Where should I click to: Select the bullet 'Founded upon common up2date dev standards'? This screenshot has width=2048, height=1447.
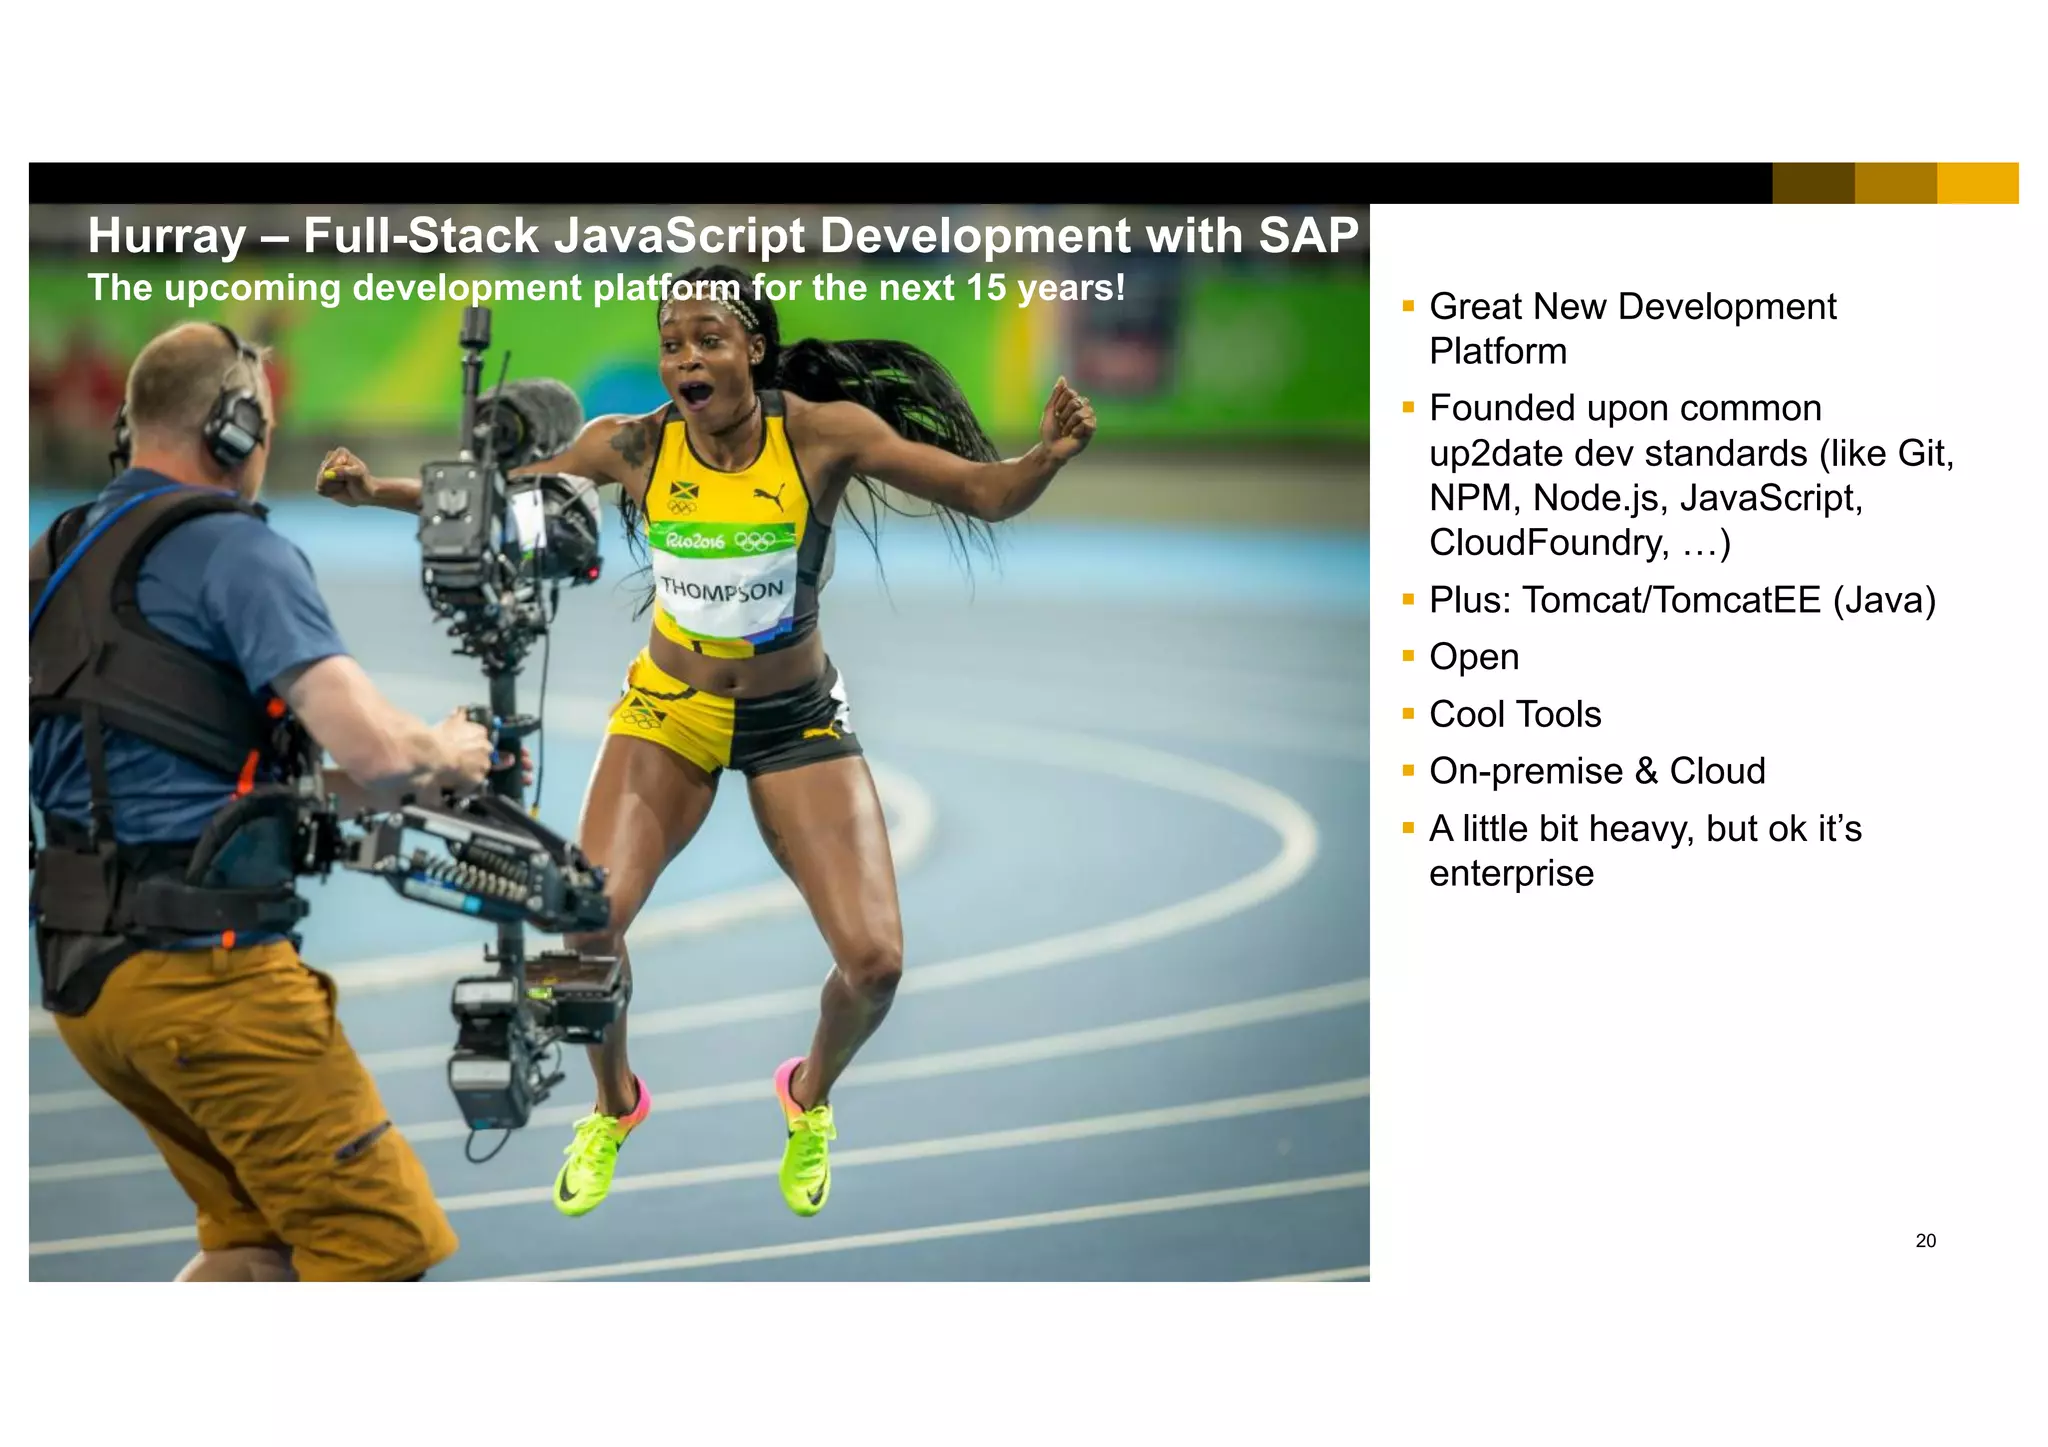coord(1691,475)
